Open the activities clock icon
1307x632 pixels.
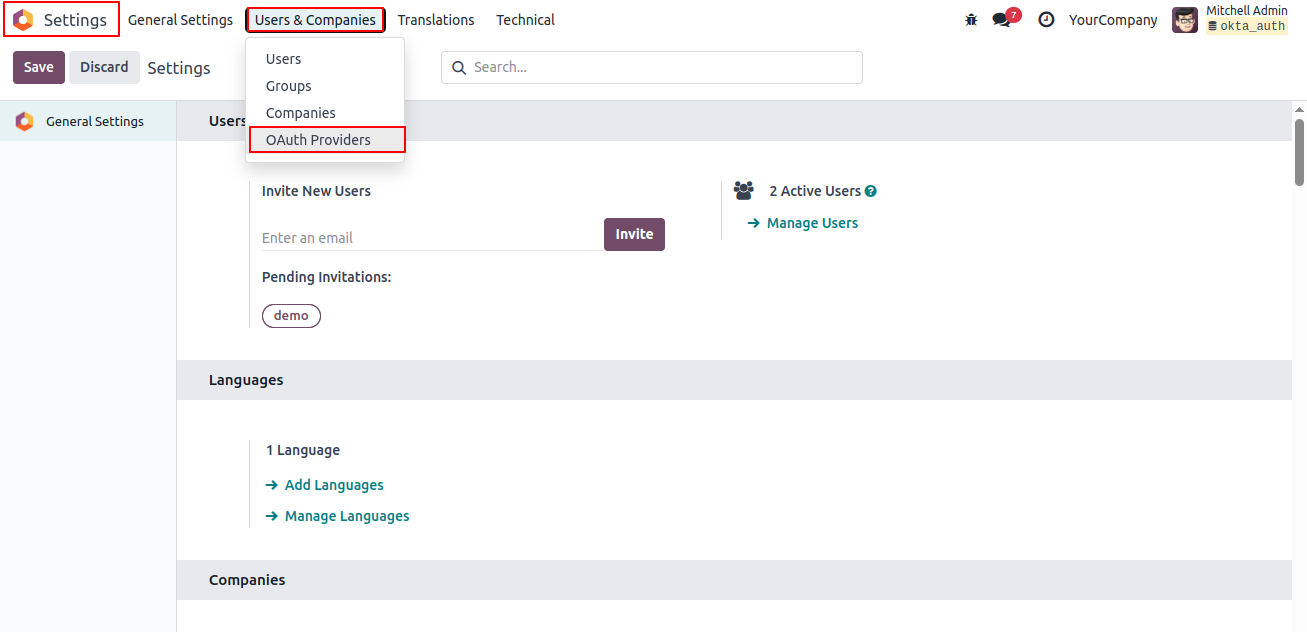coord(1046,19)
